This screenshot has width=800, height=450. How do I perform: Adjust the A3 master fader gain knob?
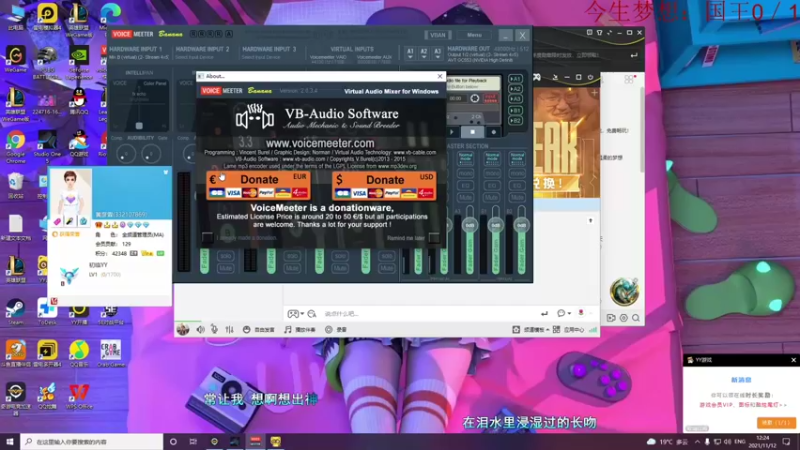[469, 225]
